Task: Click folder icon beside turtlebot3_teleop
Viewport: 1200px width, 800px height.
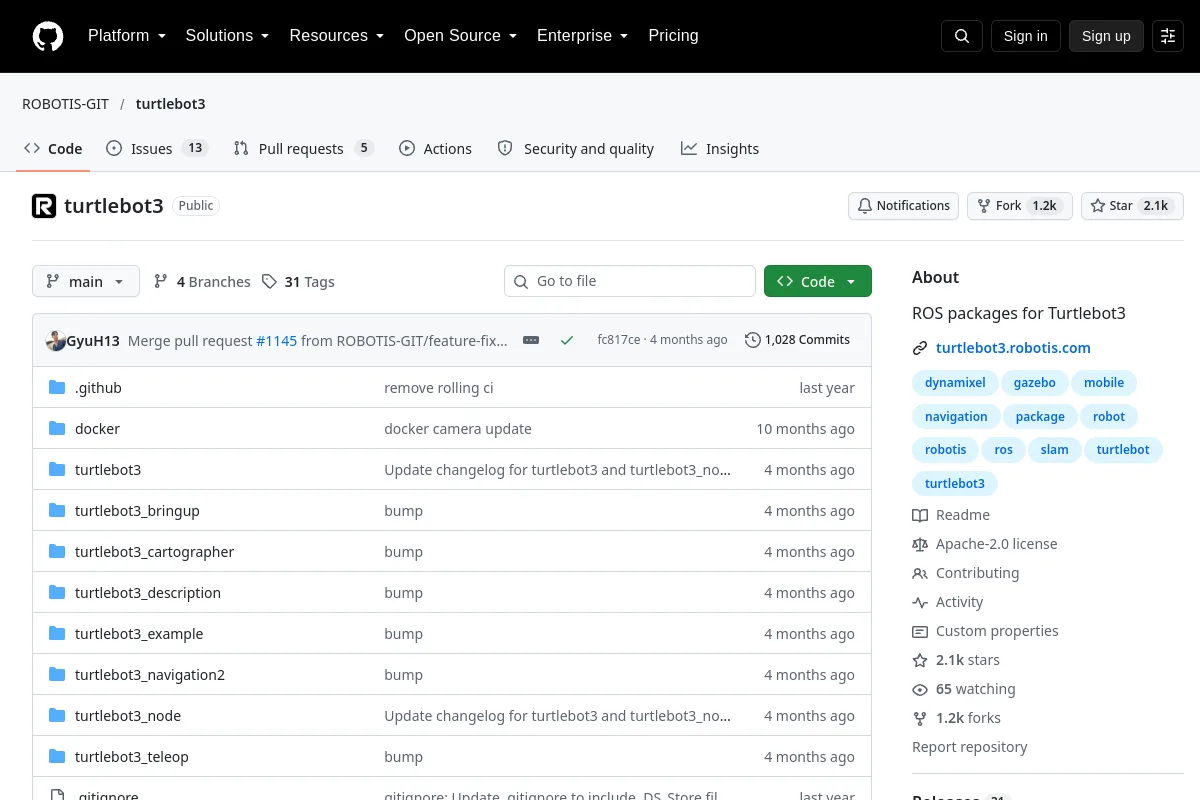Action: click(x=57, y=757)
